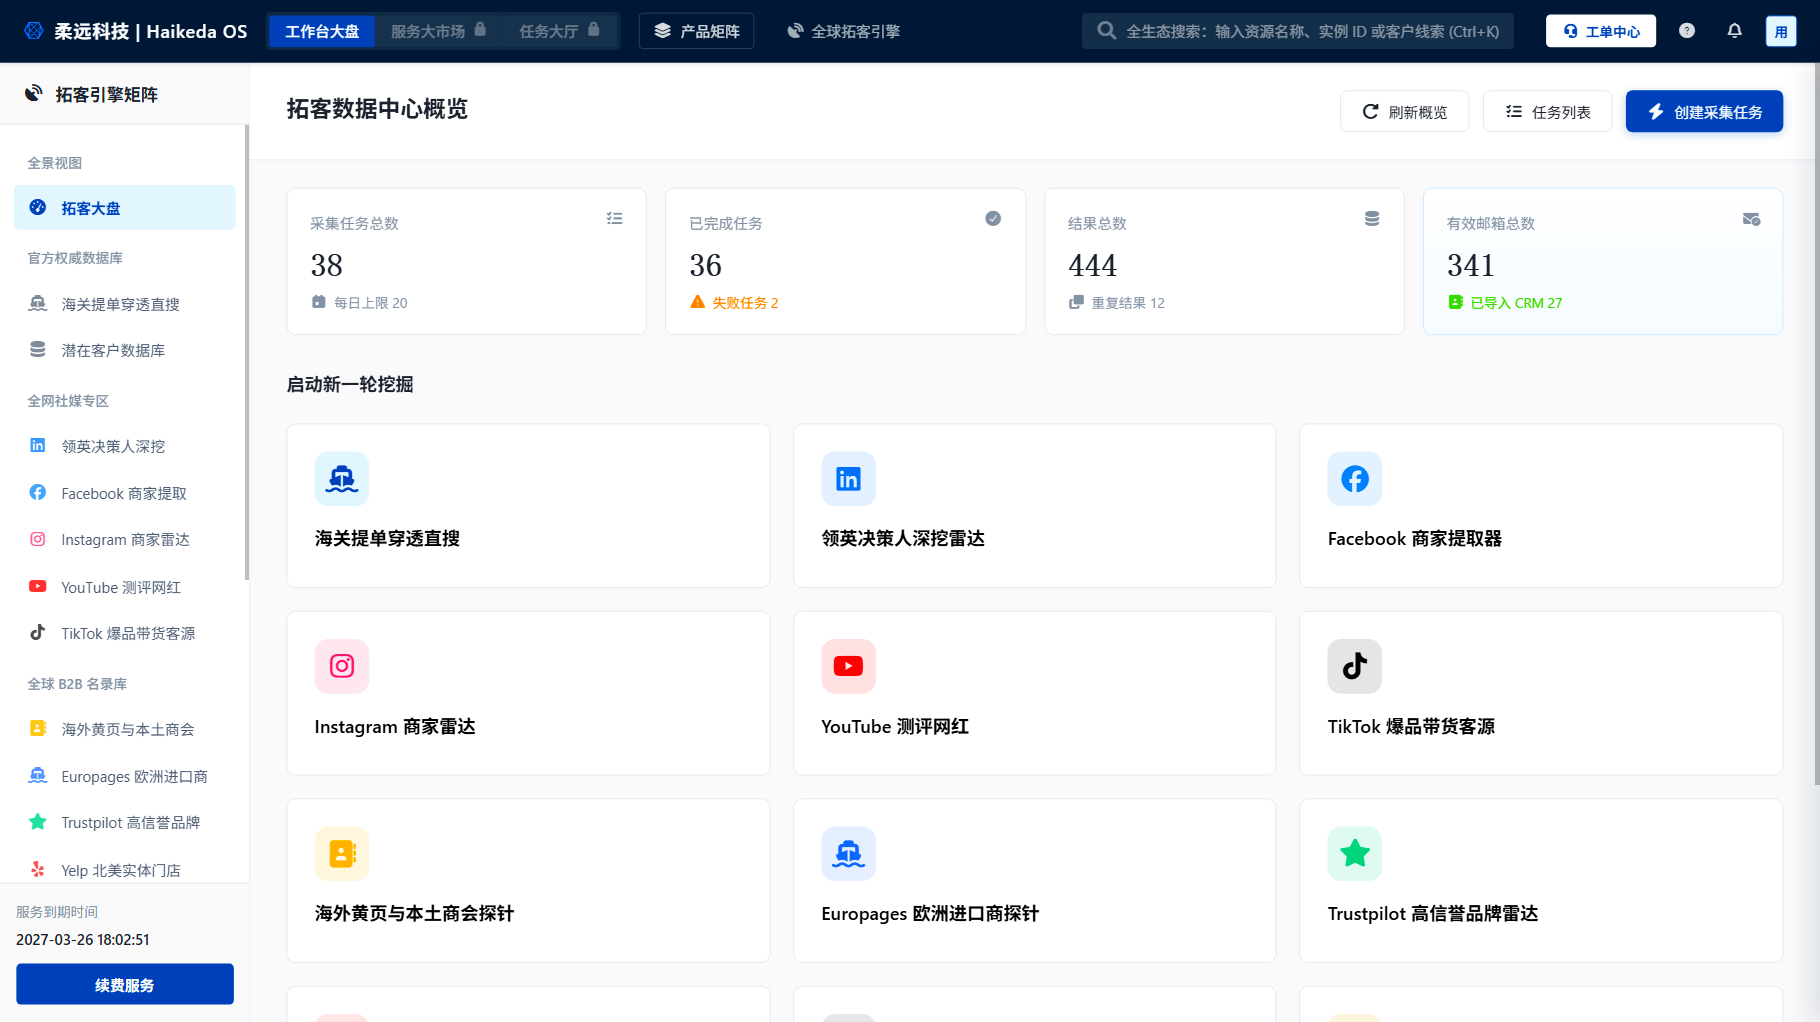Open 潜在客户数据库 in the sidebar

125,350
